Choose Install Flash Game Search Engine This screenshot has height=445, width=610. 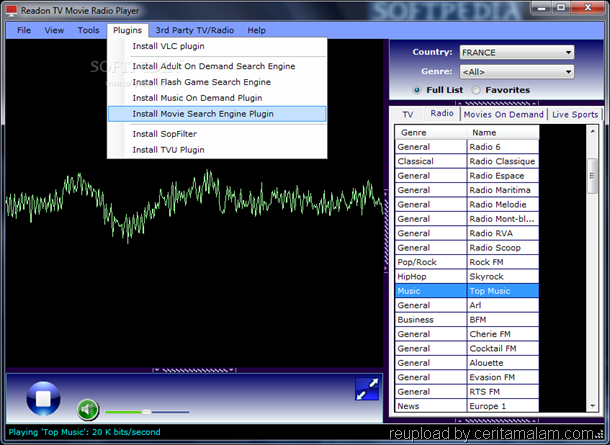click(x=217, y=82)
